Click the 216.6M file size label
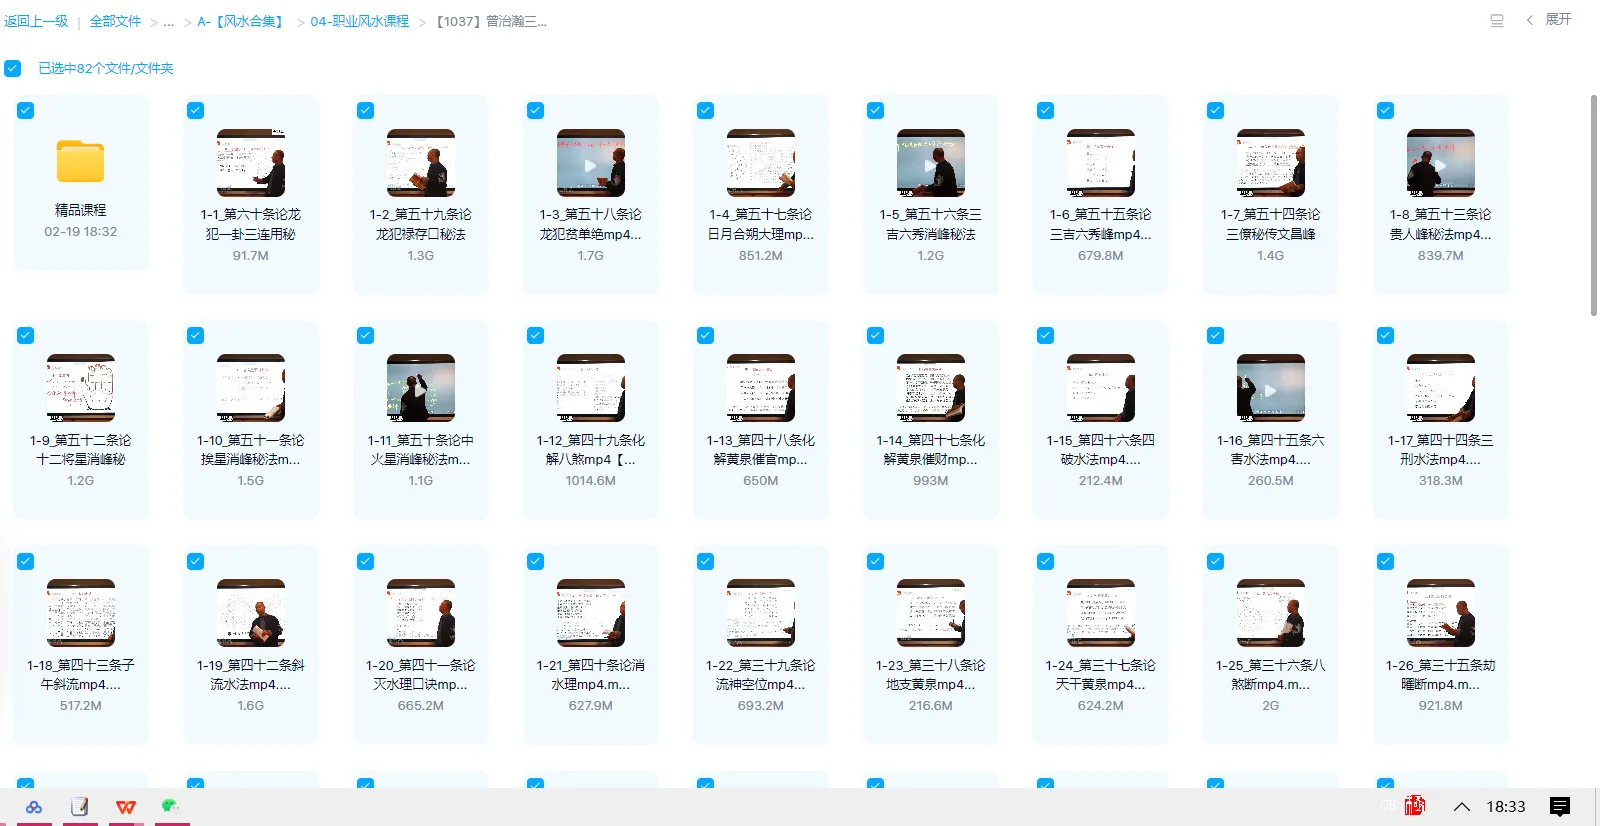 [931, 706]
